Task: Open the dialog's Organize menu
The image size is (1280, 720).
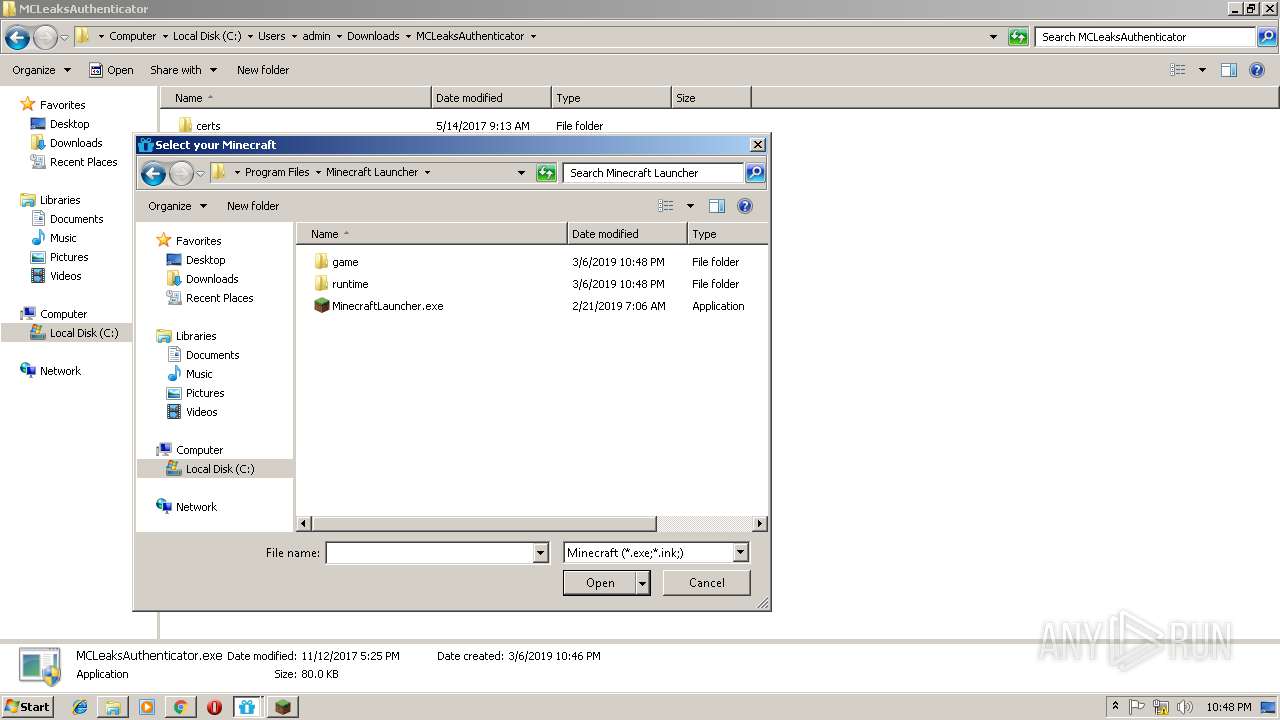Action: (x=178, y=206)
